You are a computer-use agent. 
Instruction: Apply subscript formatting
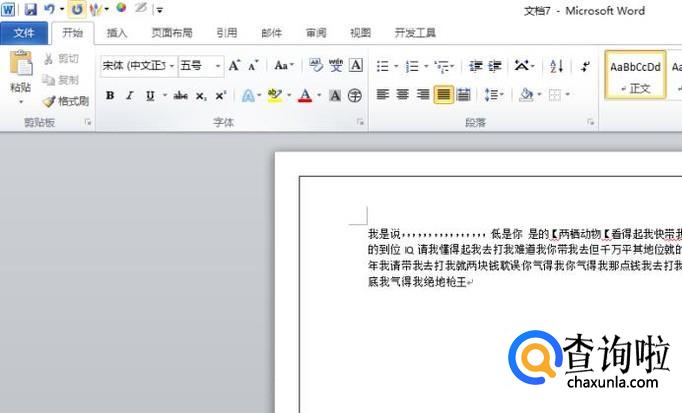click(x=201, y=96)
